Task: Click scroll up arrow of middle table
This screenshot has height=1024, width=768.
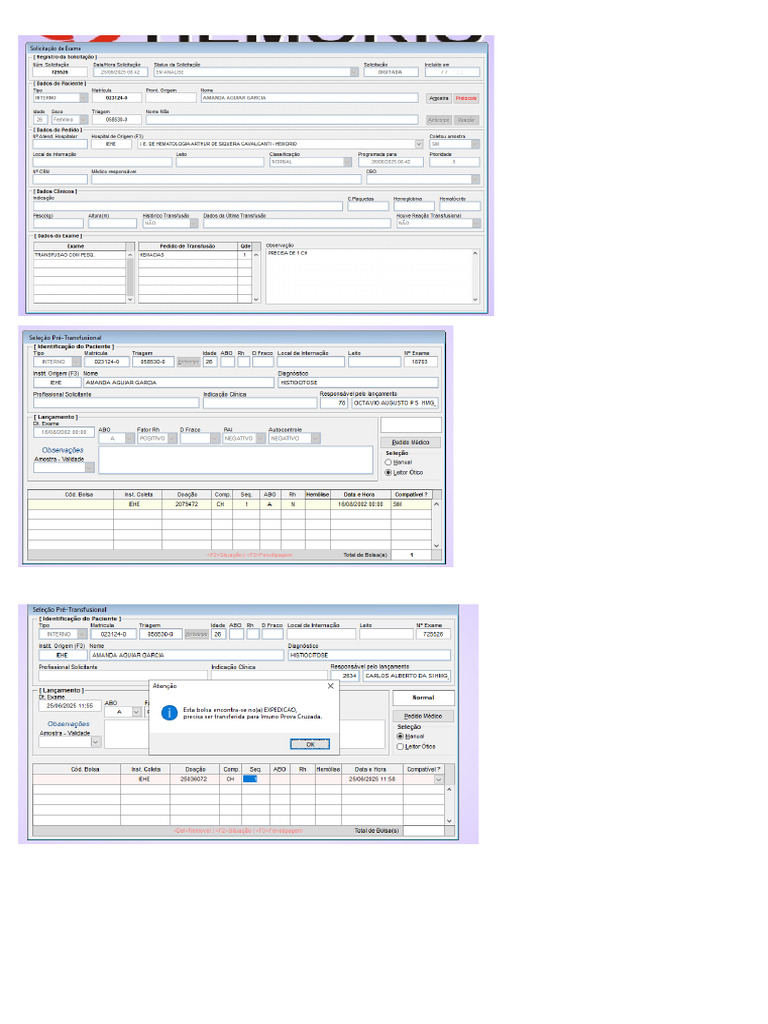Action: click(x=436, y=504)
